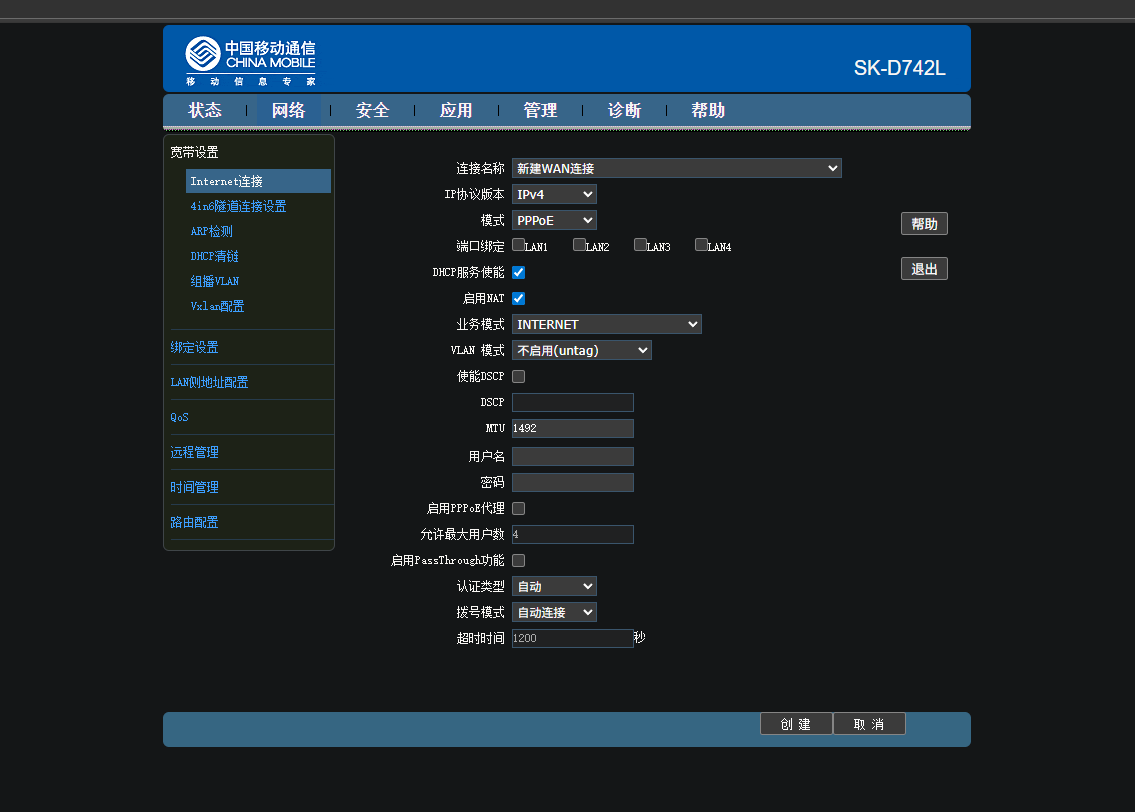
Task: Expand the VLAN 模式 dropdown
Action: pos(582,350)
